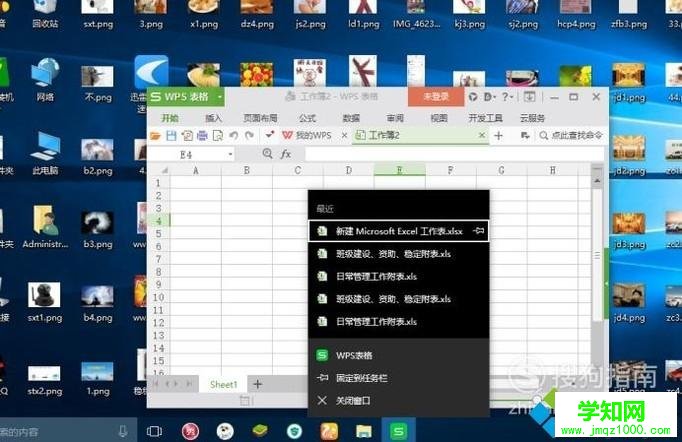The height and width of the screenshot is (442, 682).
Task: Open the 回收站 desktop icon
Action: tap(45, 14)
